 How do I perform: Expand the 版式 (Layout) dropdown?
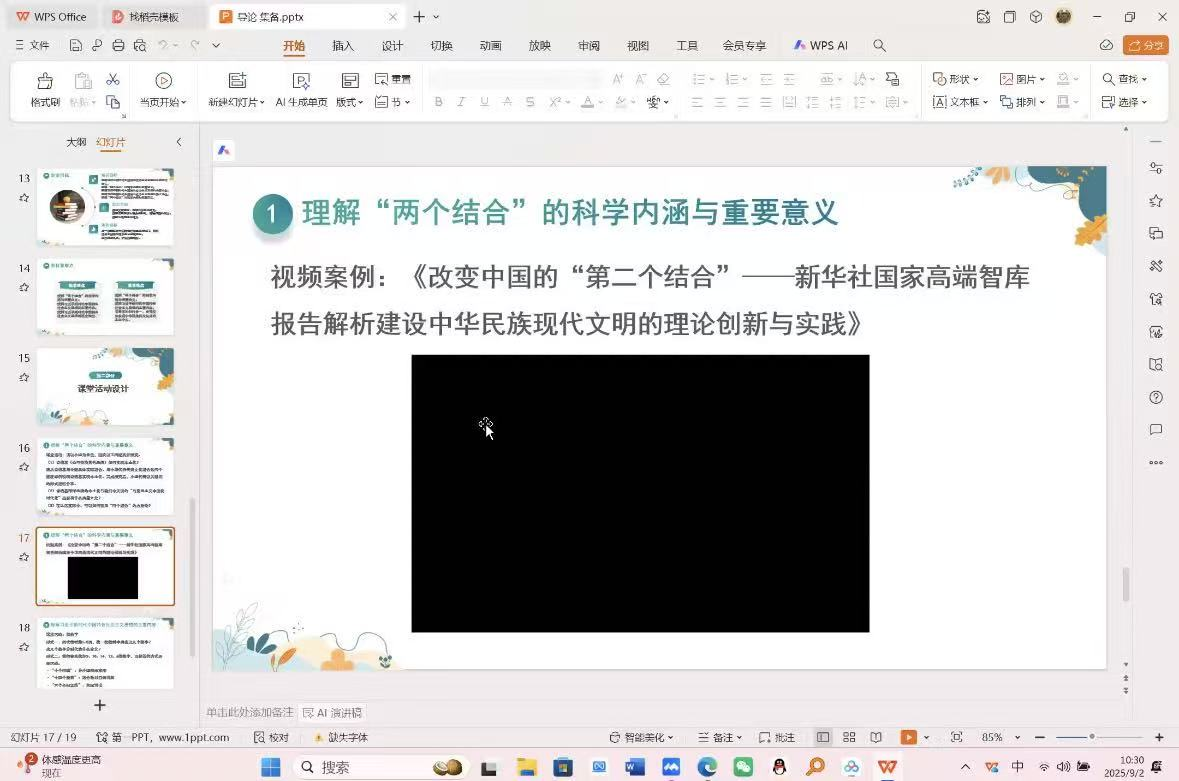click(x=349, y=102)
